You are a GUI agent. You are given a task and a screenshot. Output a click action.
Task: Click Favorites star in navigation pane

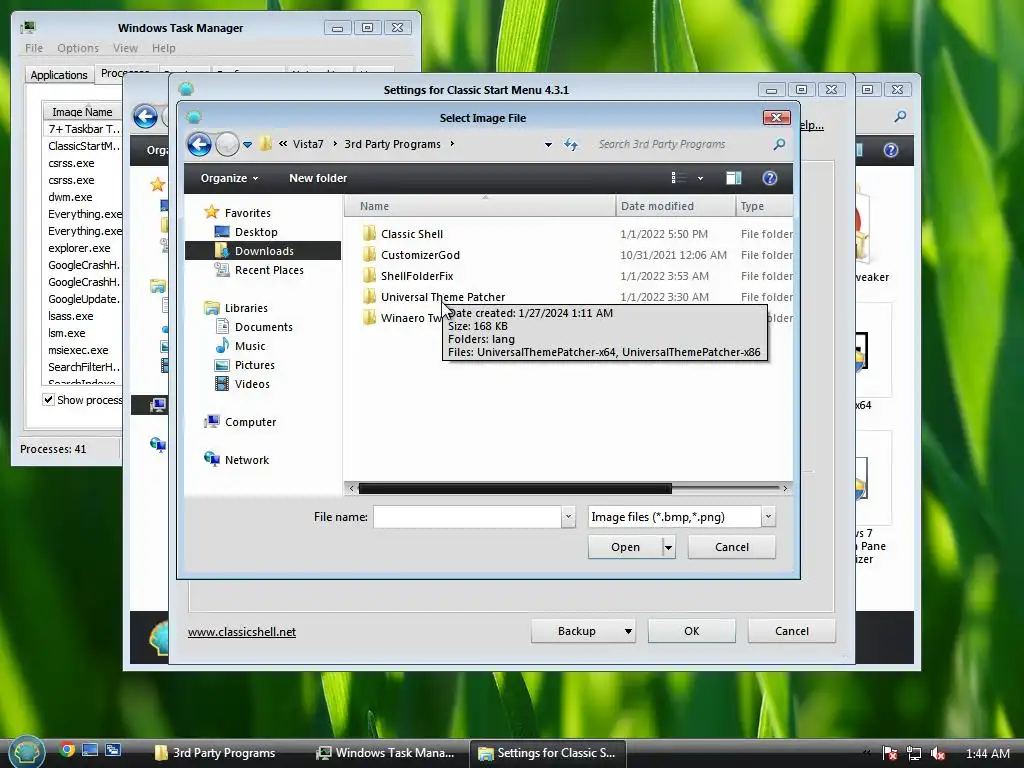pyautogui.click(x=212, y=212)
